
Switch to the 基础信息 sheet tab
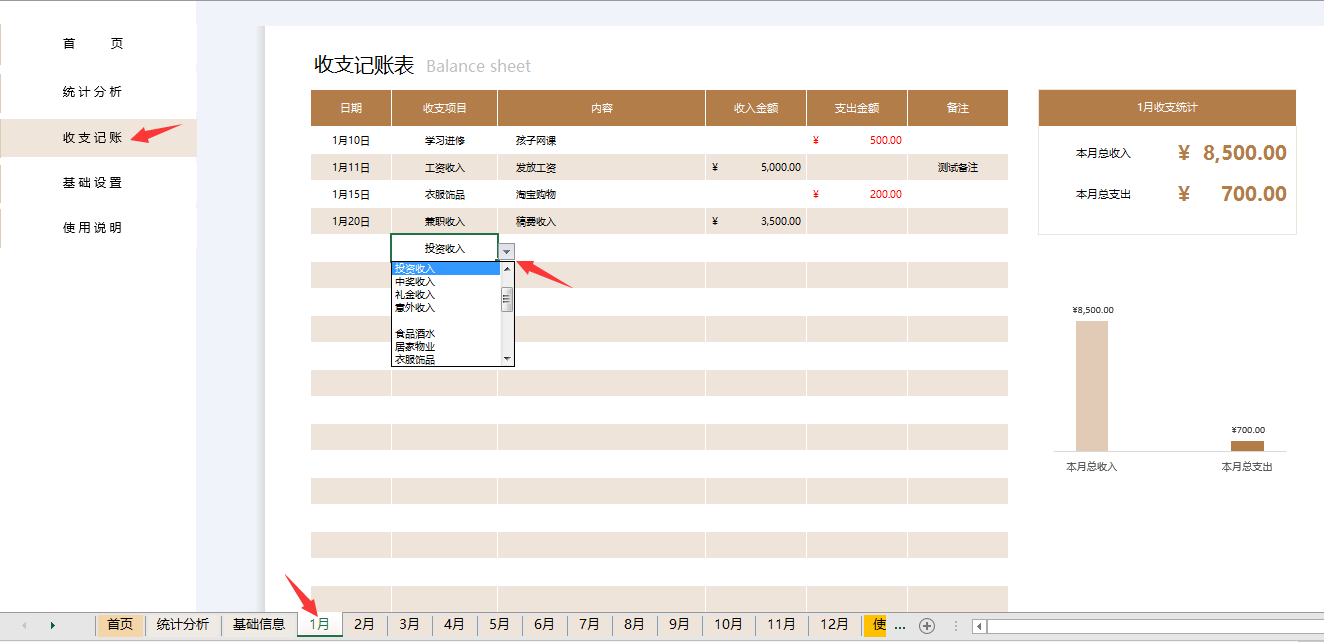point(259,624)
